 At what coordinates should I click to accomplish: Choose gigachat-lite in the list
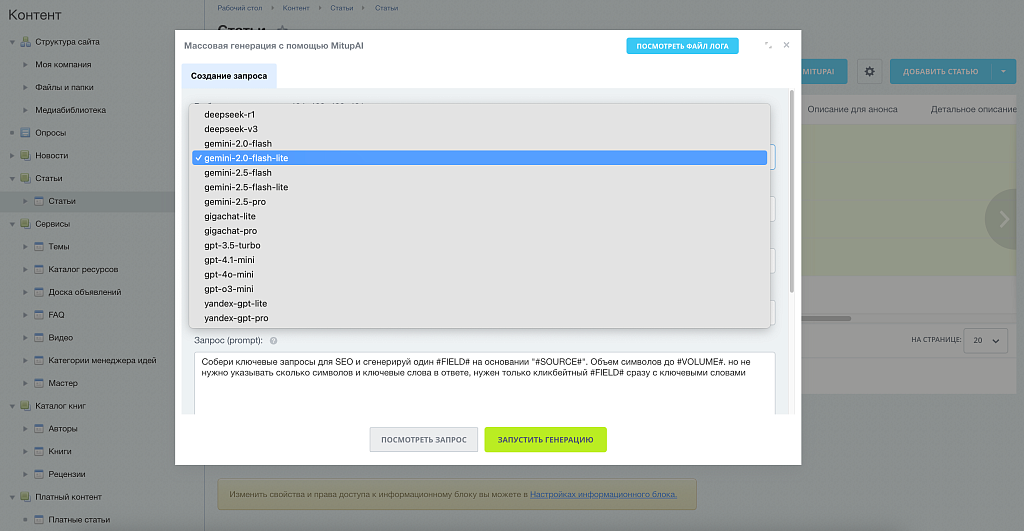pos(230,216)
